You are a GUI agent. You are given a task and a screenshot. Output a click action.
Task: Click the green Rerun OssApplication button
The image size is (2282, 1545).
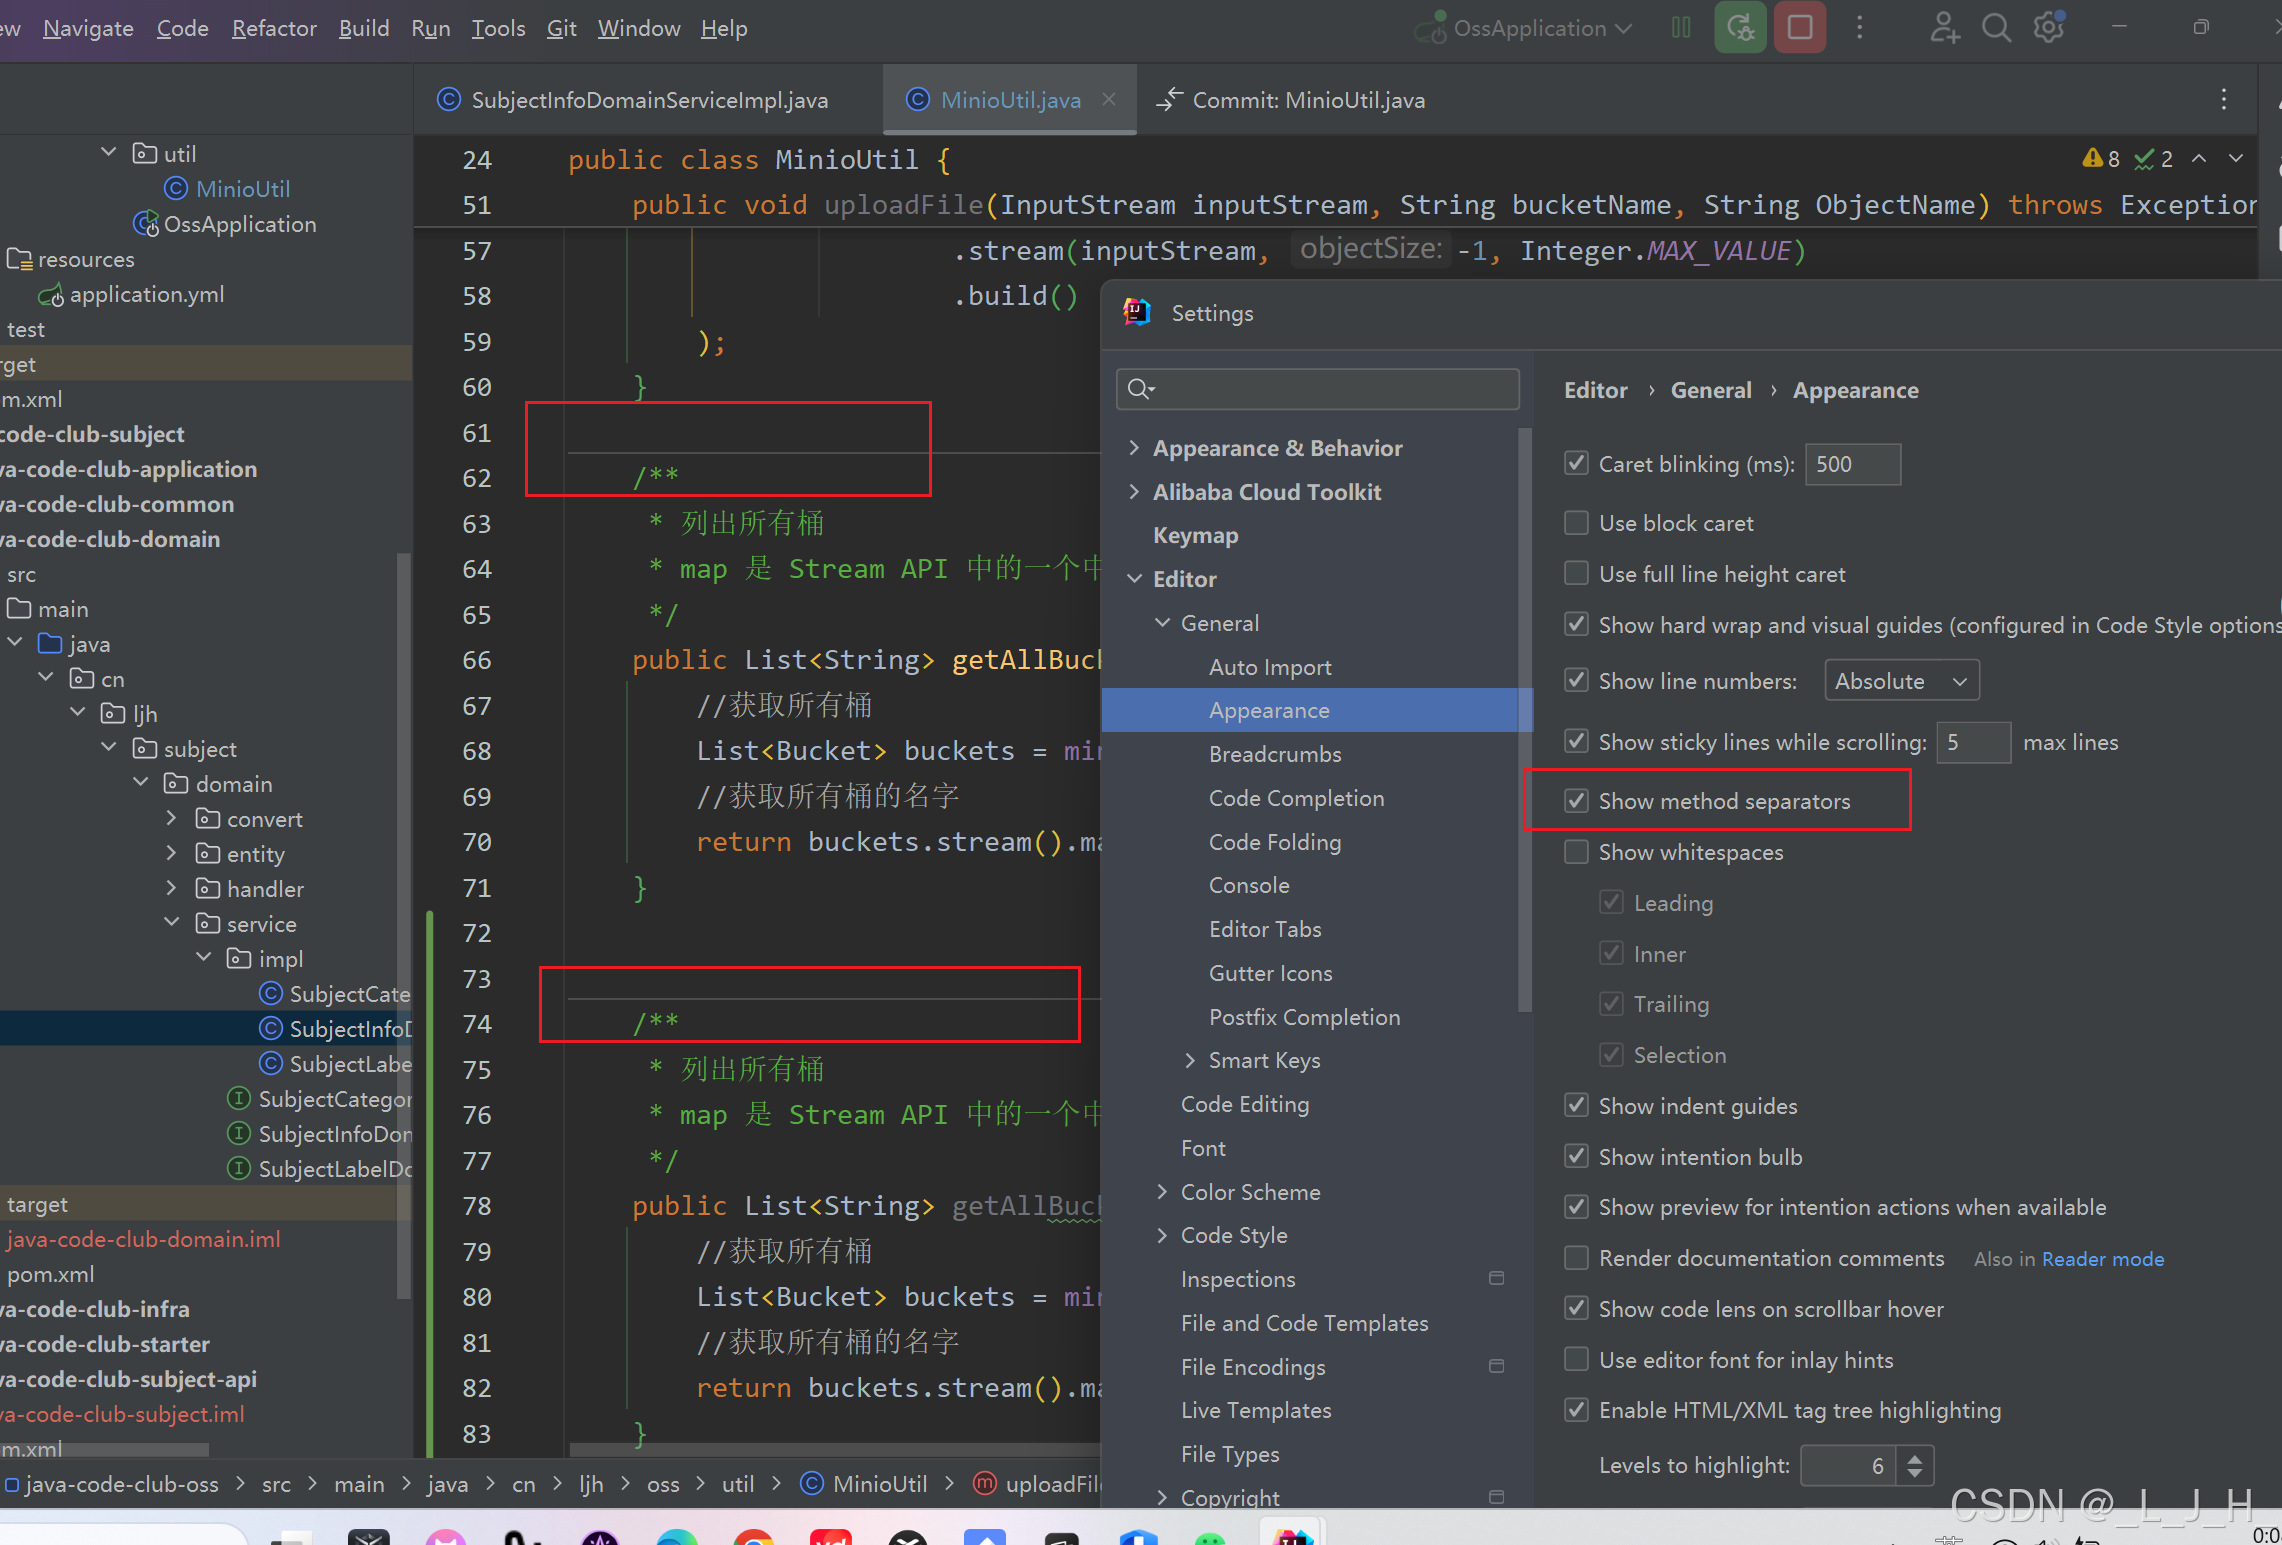click(x=1740, y=28)
